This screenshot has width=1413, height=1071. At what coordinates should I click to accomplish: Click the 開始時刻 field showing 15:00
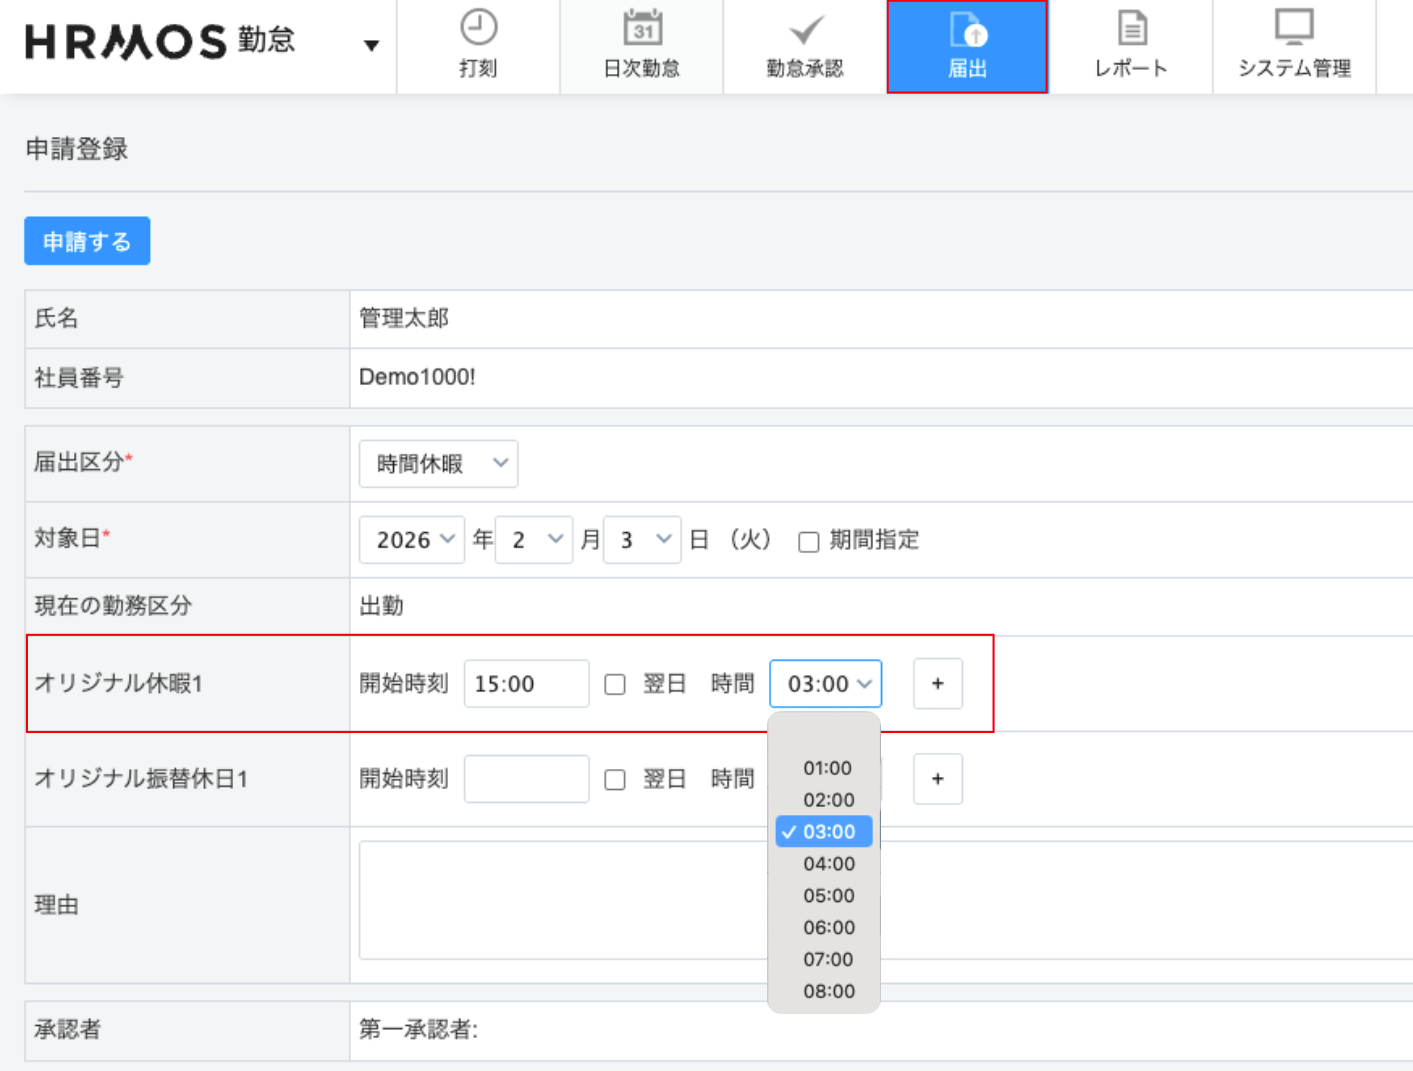tap(526, 684)
